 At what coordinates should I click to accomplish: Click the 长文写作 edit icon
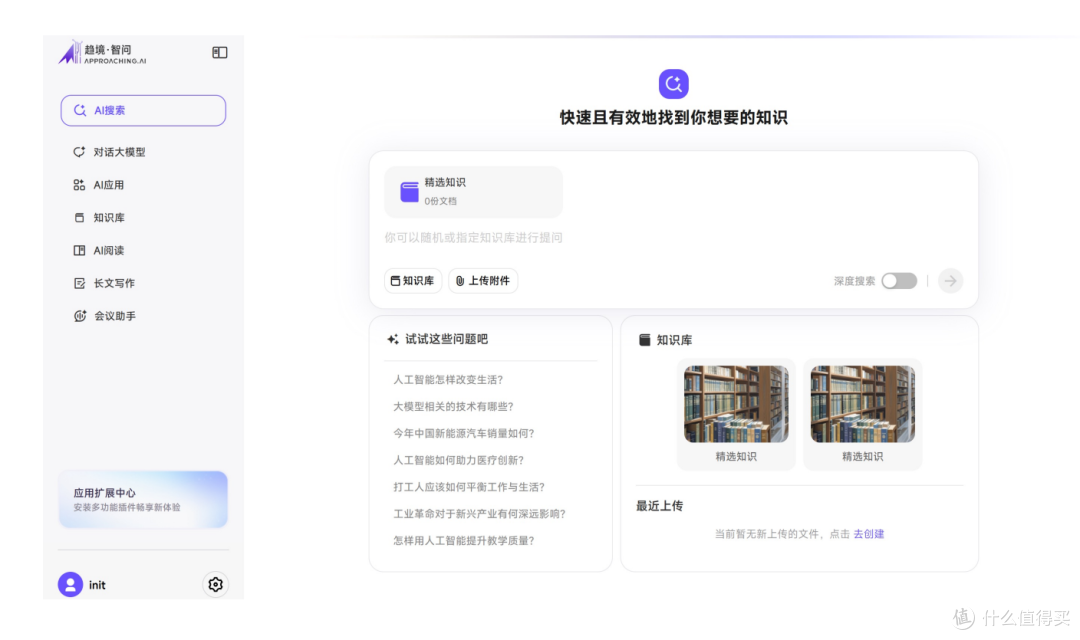(79, 283)
